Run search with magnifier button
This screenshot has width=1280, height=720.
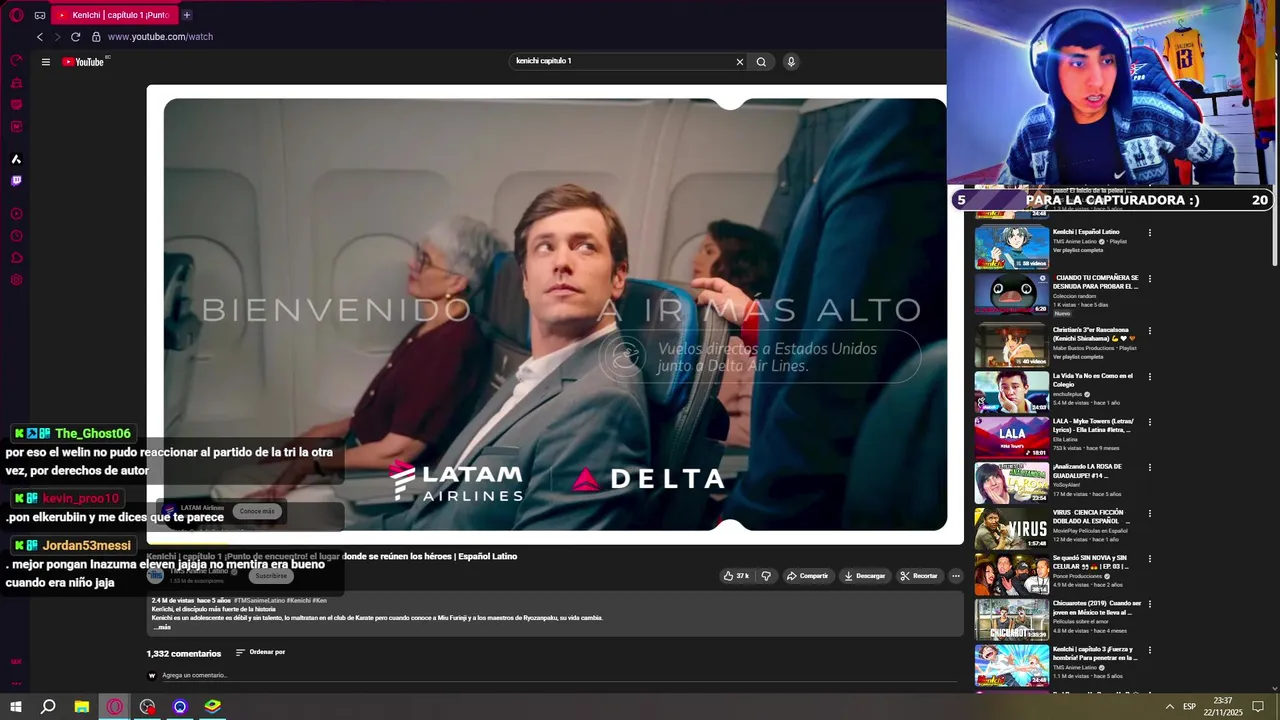point(761,62)
